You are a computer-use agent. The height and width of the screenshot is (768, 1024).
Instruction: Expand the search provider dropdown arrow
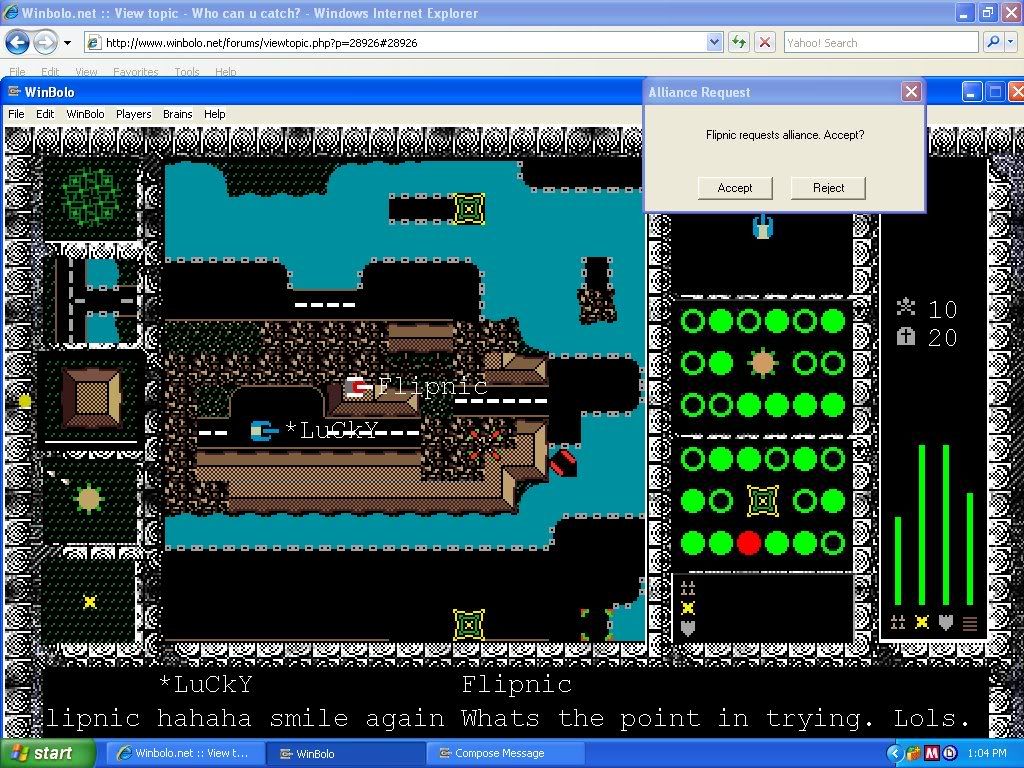[1011, 42]
